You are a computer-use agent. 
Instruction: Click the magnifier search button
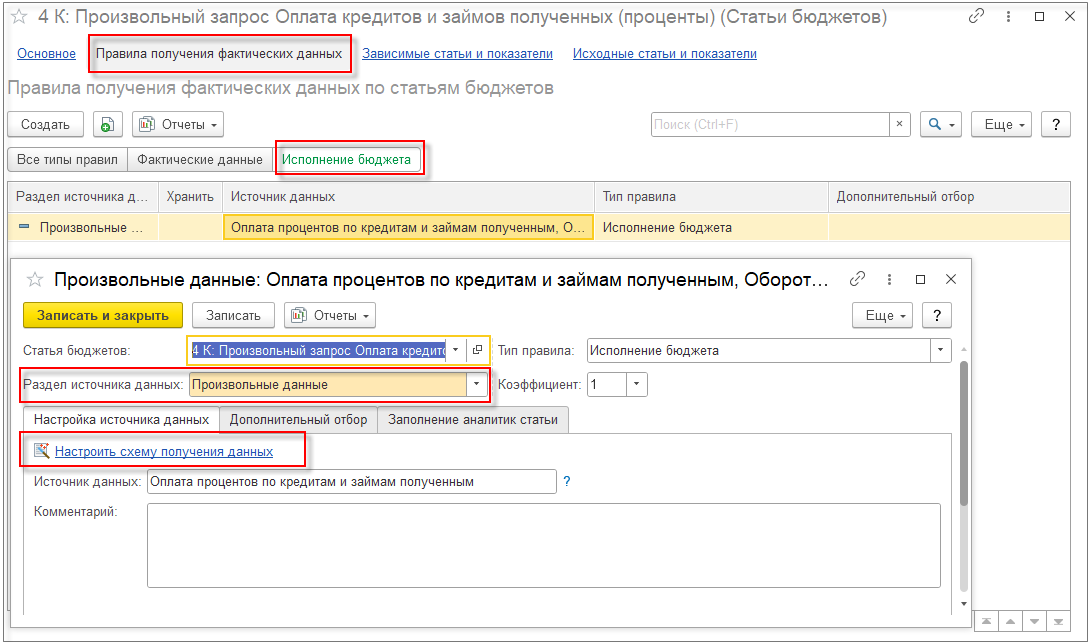coord(940,124)
